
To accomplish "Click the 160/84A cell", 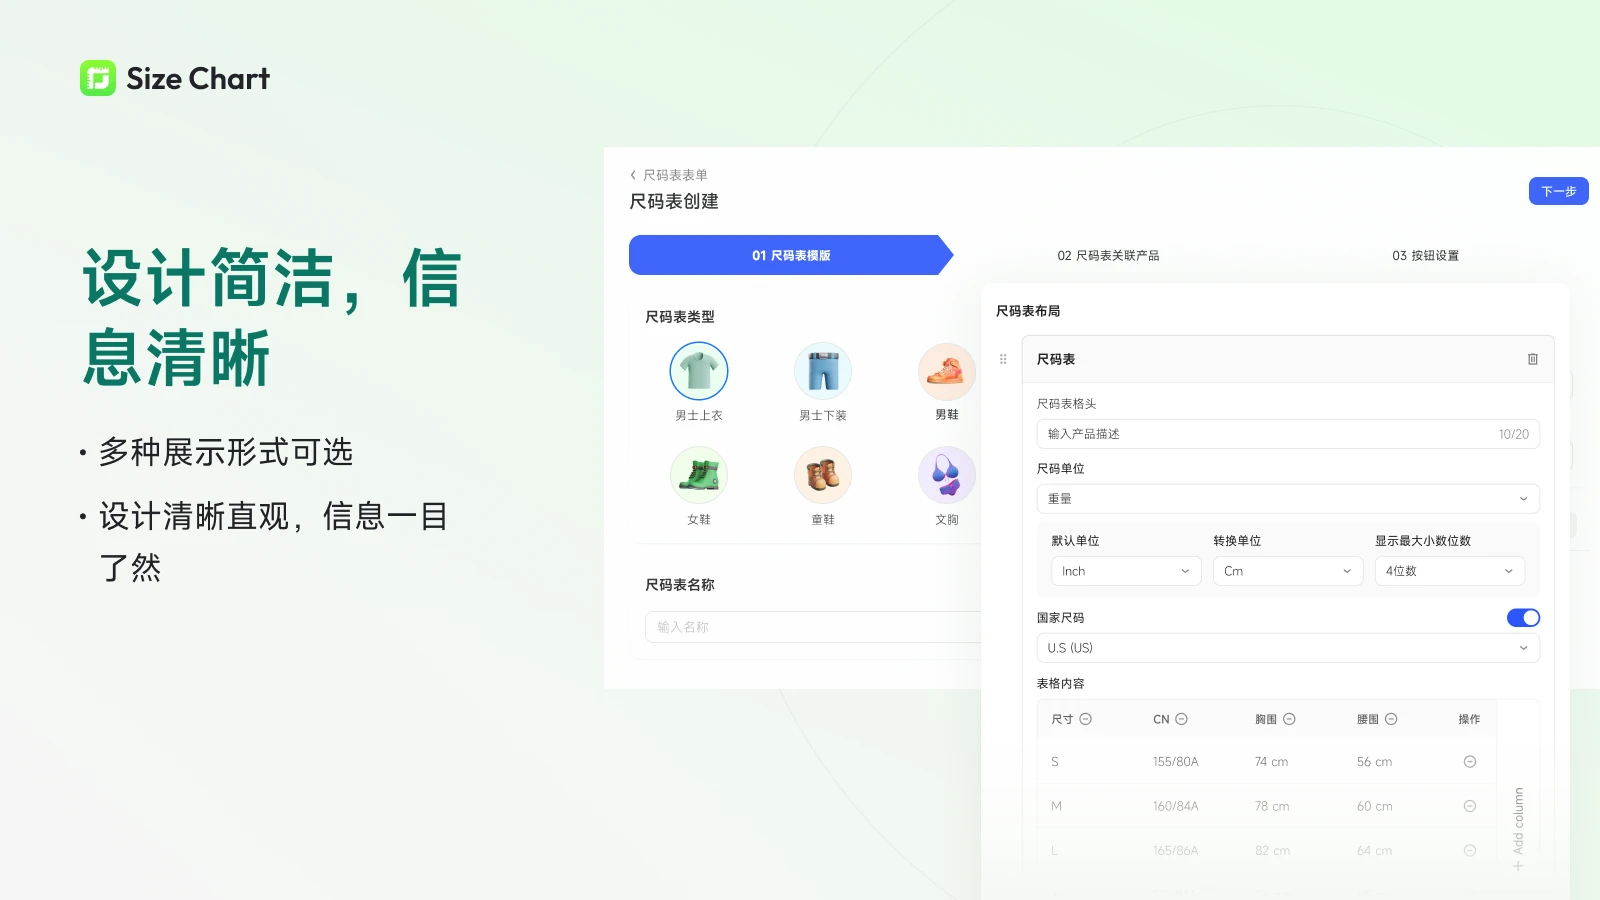I will pyautogui.click(x=1175, y=806).
